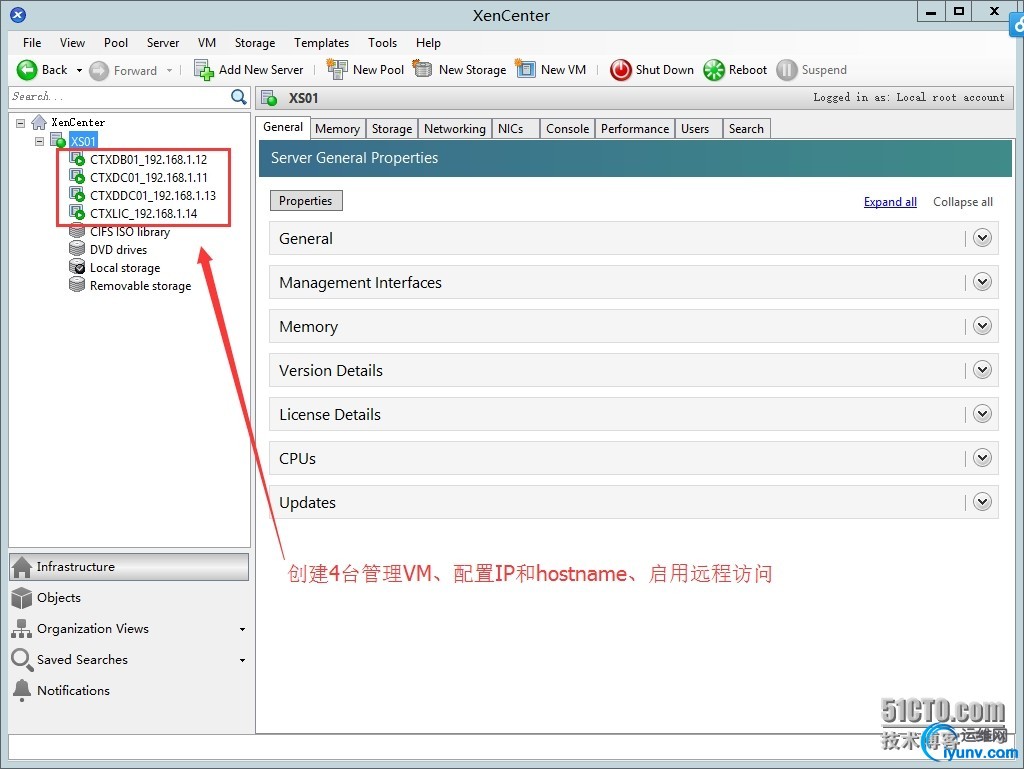Click the Collapse all link
This screenshot has width=1024, height=769.
coord(963,202)
